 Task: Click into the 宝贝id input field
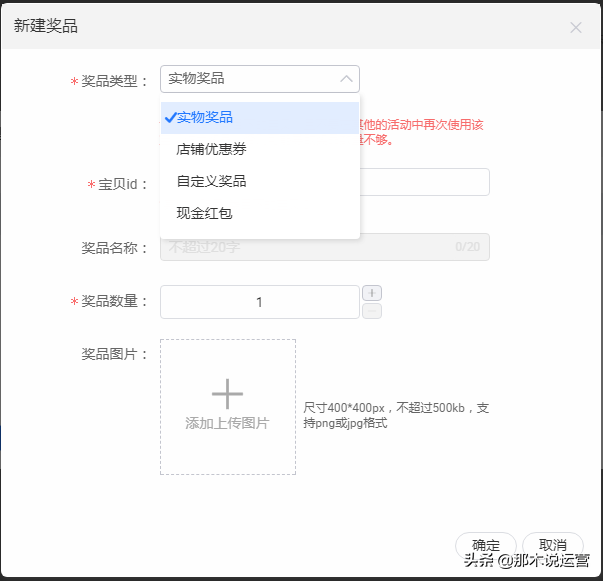tap(425, 182)
